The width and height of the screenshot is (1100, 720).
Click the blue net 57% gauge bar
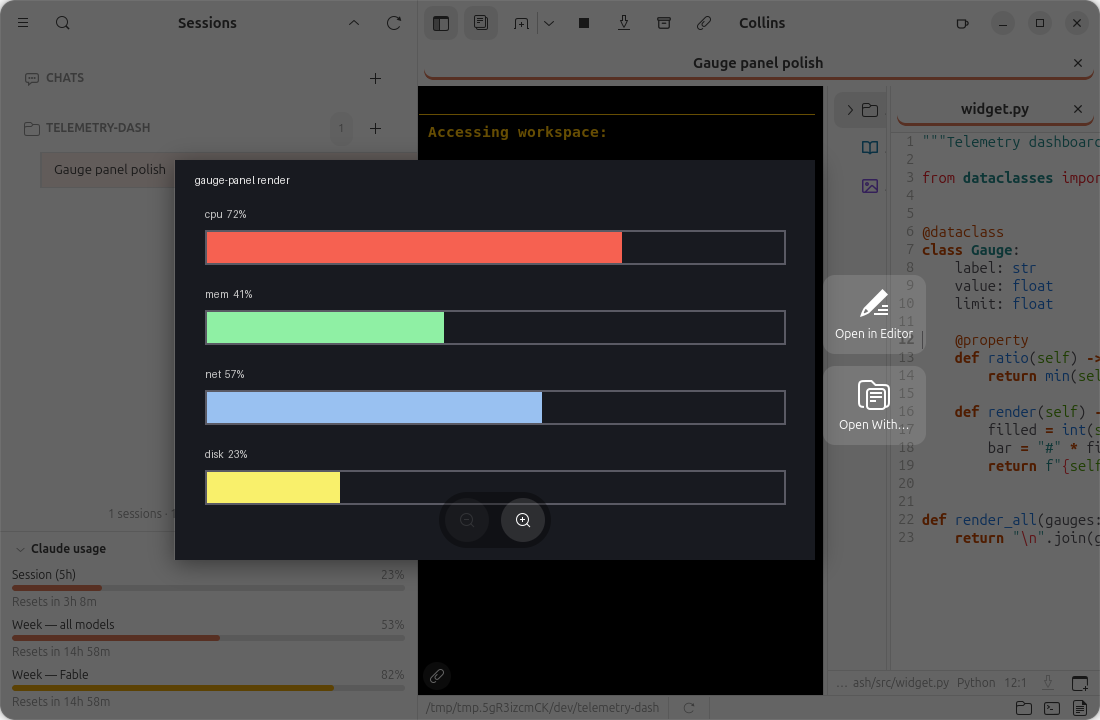coord(374,408)
